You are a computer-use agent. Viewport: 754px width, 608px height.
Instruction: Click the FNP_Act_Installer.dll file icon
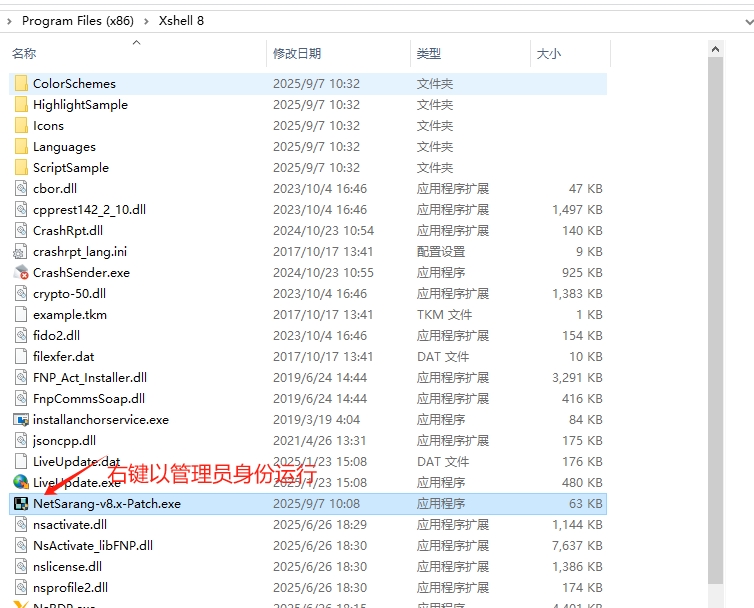tap(21, 378)
